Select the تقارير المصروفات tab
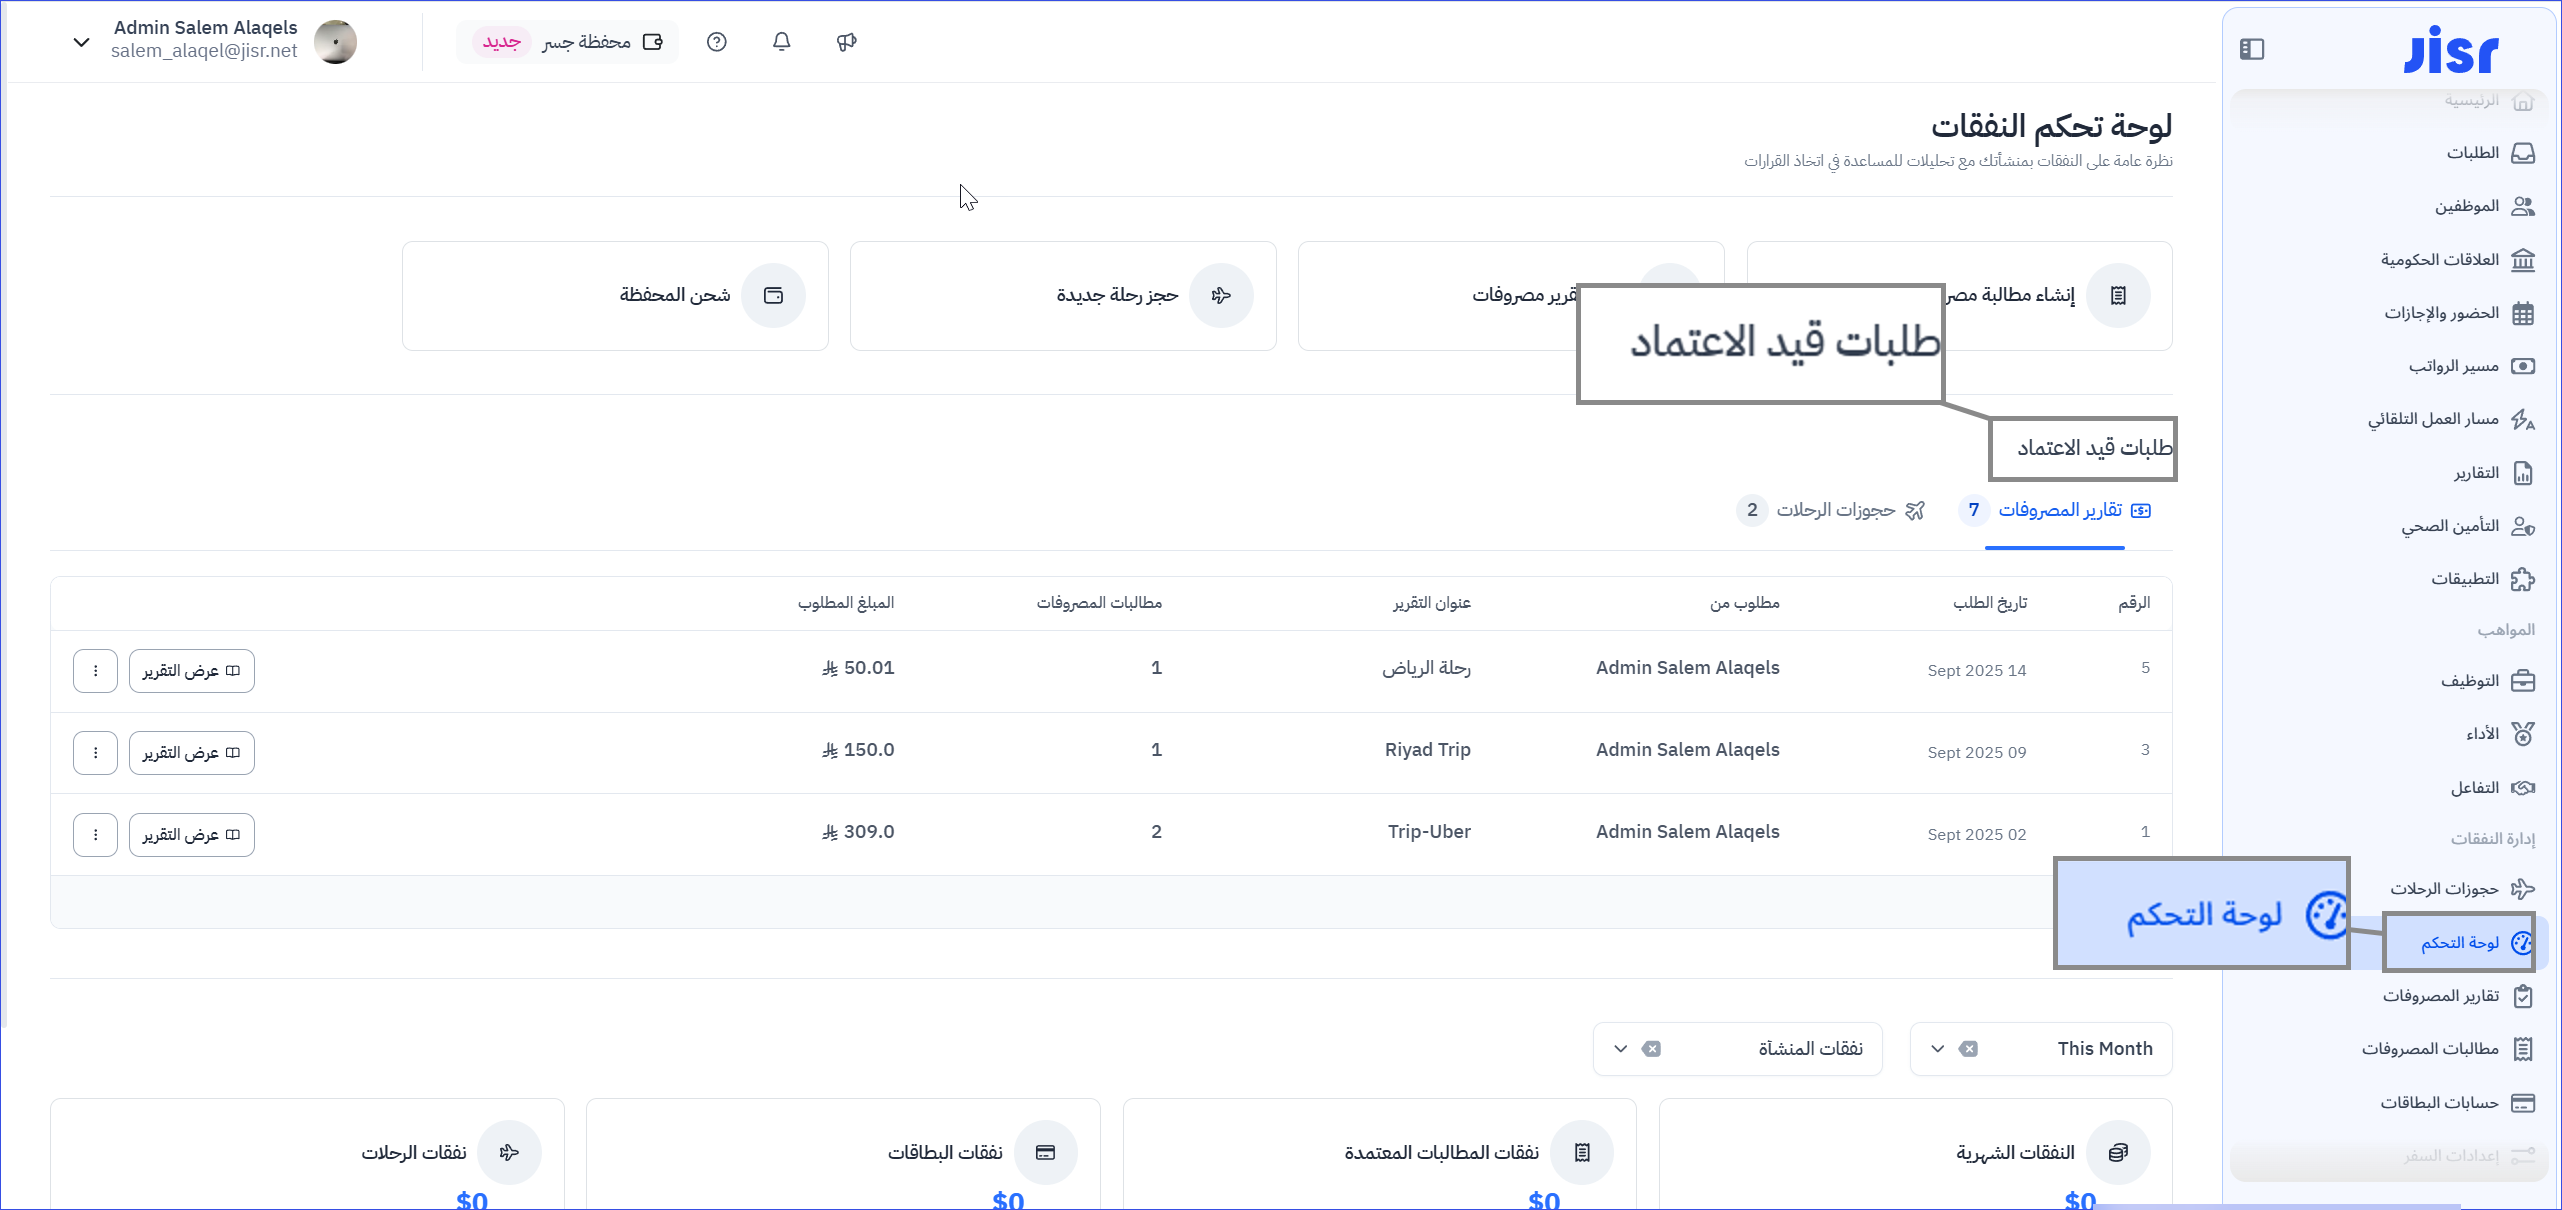The width and height of the screenshot is (2562, 1210). [x=2059, y=510]
